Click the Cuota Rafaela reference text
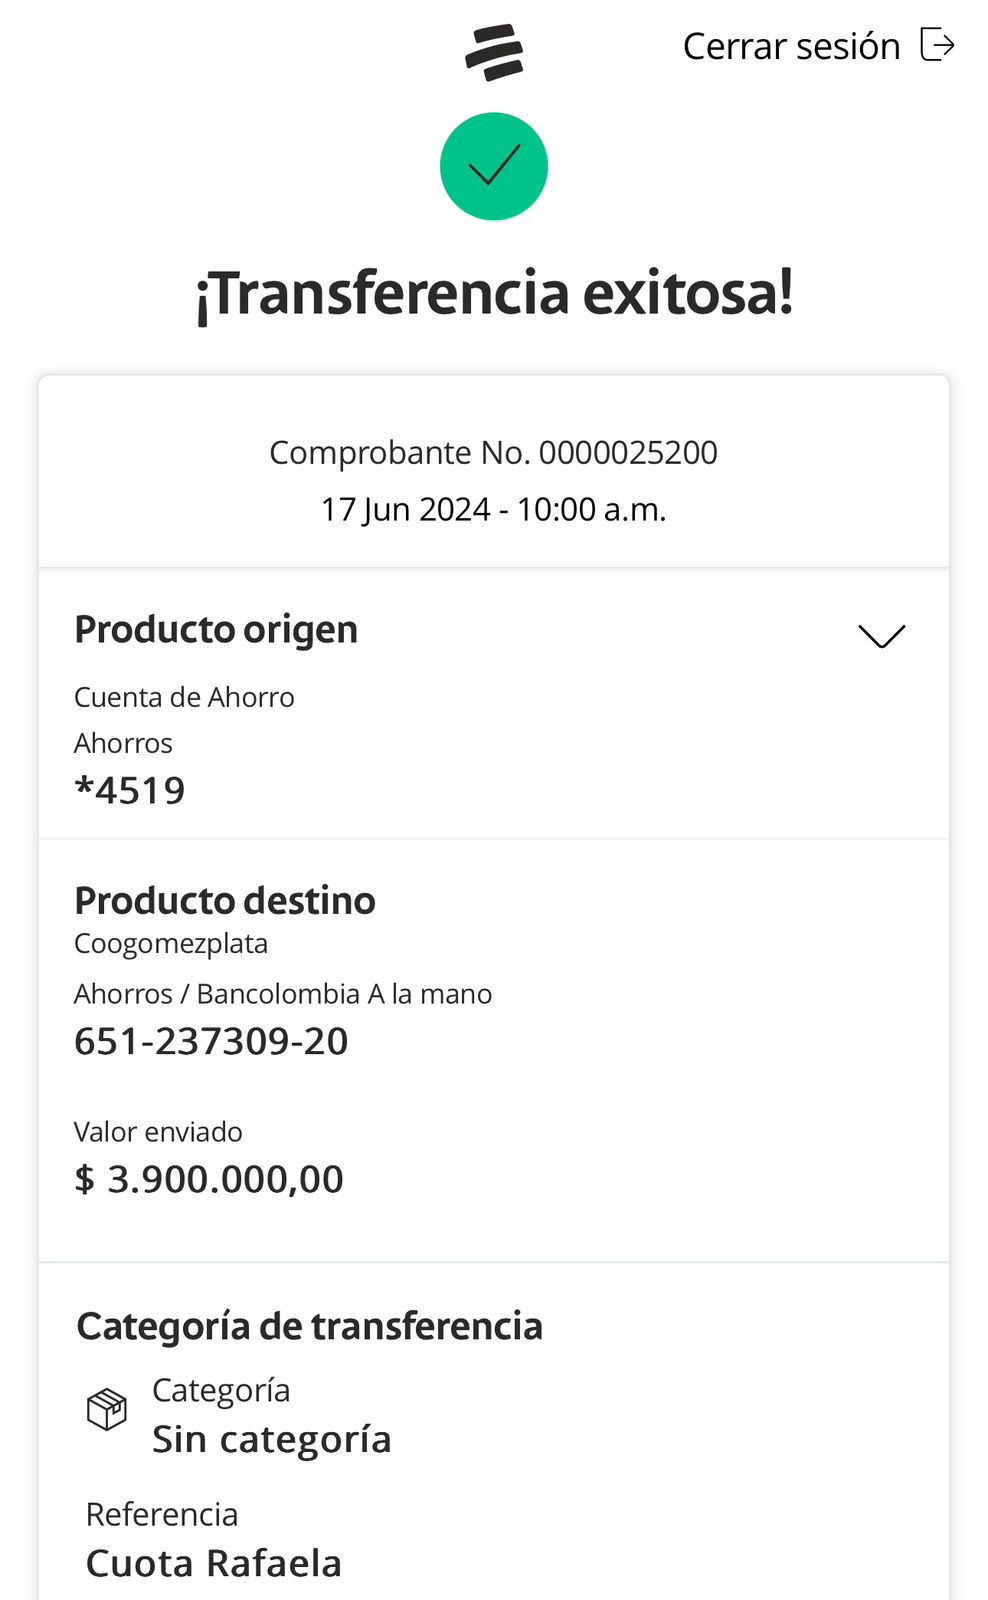988x1600 pixels. (x=214, y=1563)
